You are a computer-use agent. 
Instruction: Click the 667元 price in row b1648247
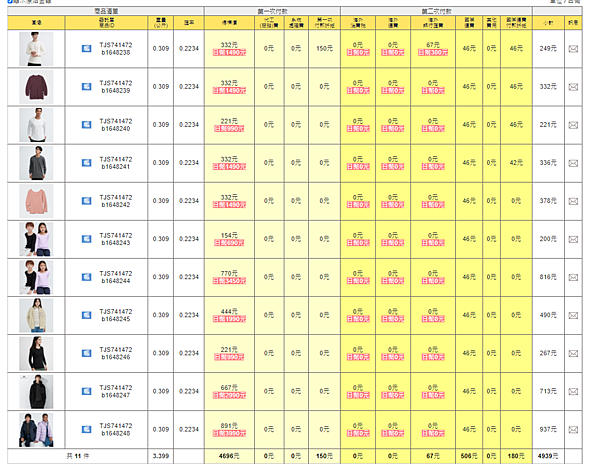tap(229, 387)
